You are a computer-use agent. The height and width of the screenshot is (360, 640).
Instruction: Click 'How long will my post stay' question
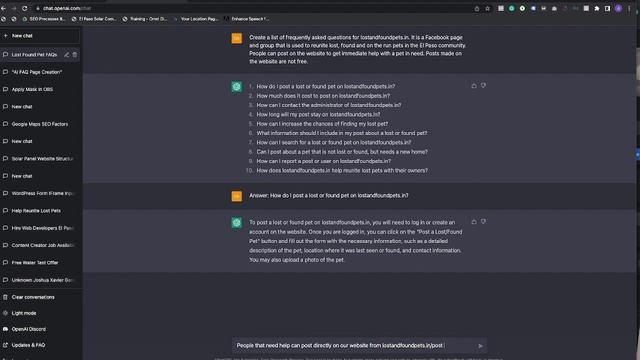(318, 115)
